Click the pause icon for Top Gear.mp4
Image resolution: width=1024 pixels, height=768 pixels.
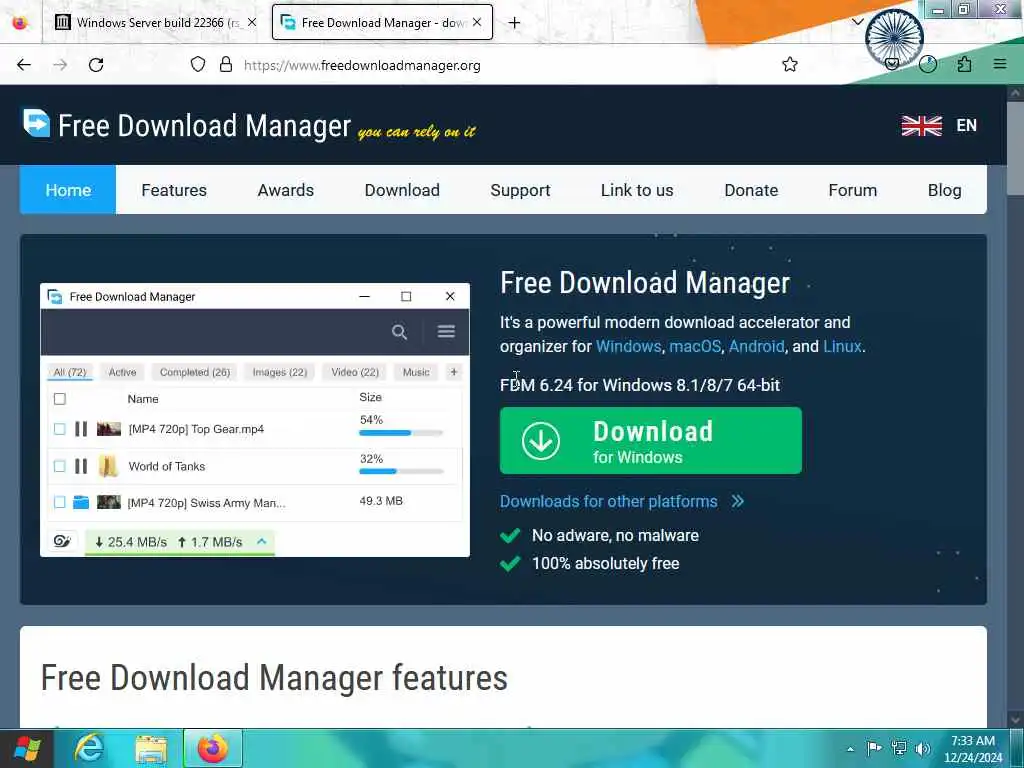[x=81, y=429]
